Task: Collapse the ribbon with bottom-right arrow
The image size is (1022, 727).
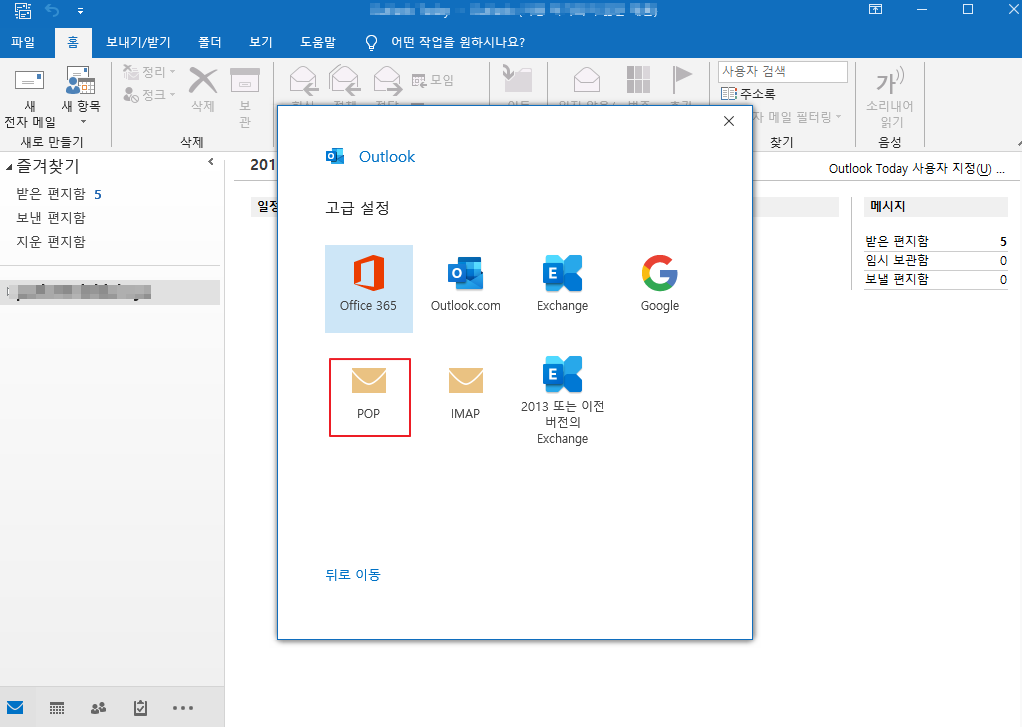Action: [x=1018, y=143]
